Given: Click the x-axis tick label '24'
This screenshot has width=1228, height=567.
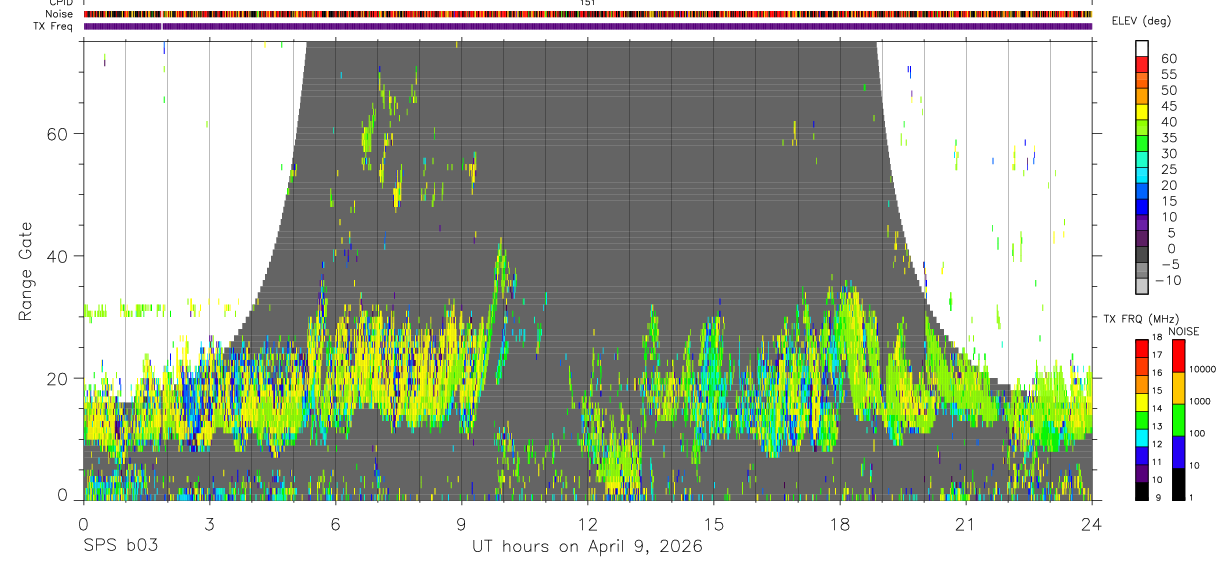Looking at the screenshot, I should coord(1092,524).
